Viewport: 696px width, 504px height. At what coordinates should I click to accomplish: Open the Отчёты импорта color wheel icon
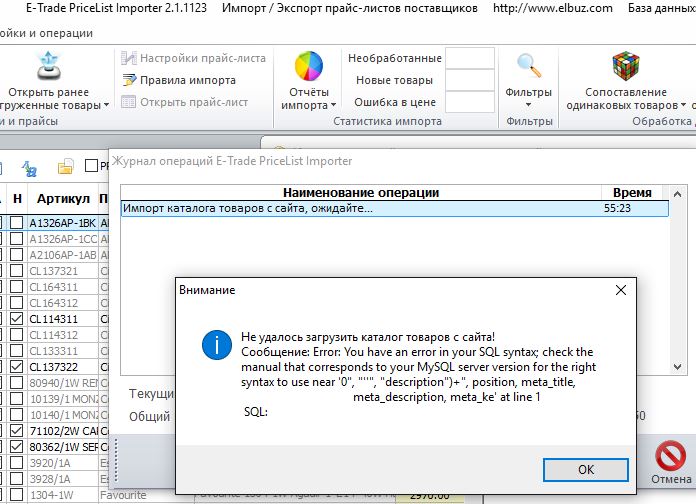pos(308,66)
